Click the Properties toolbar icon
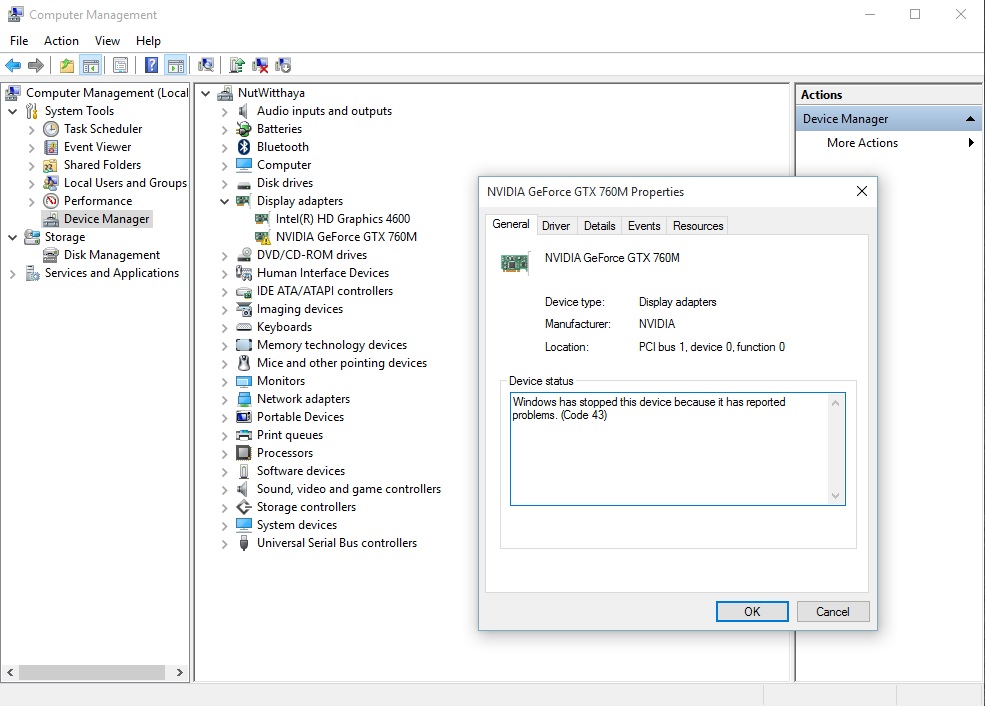Screen dimensions: 985x706 (120, 65)
